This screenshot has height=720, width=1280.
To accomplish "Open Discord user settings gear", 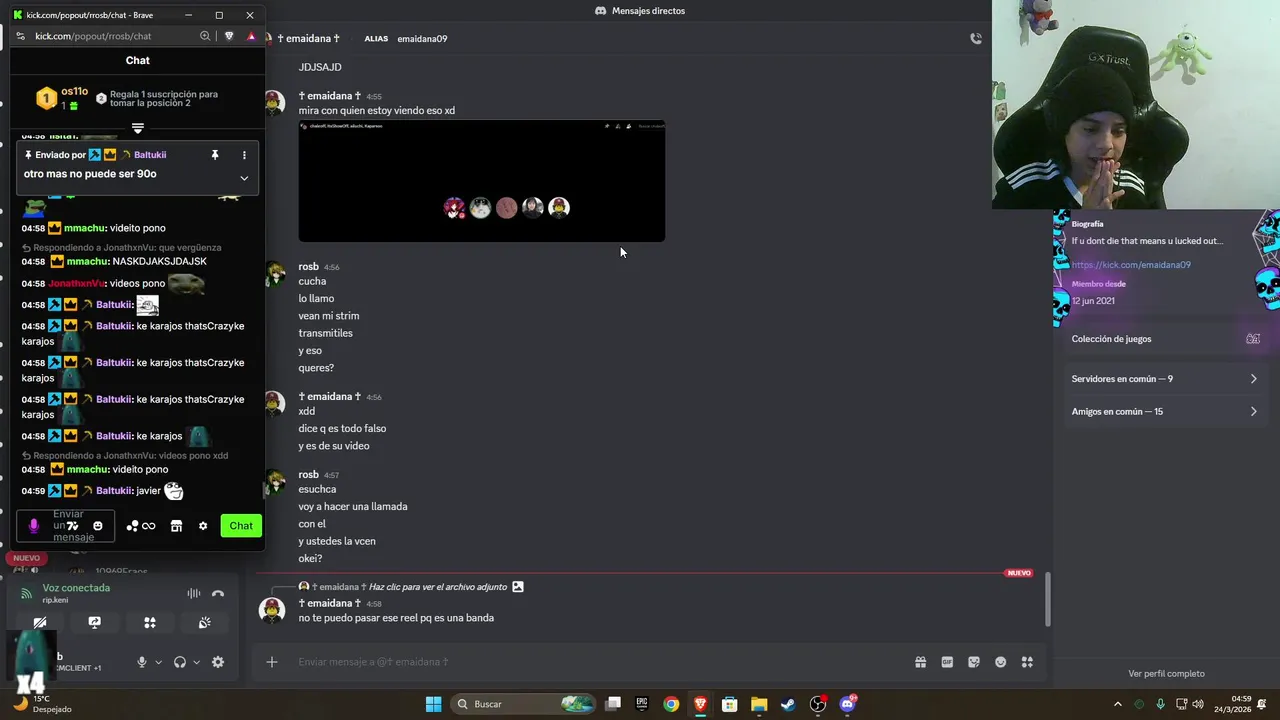I will pos(218,662).
